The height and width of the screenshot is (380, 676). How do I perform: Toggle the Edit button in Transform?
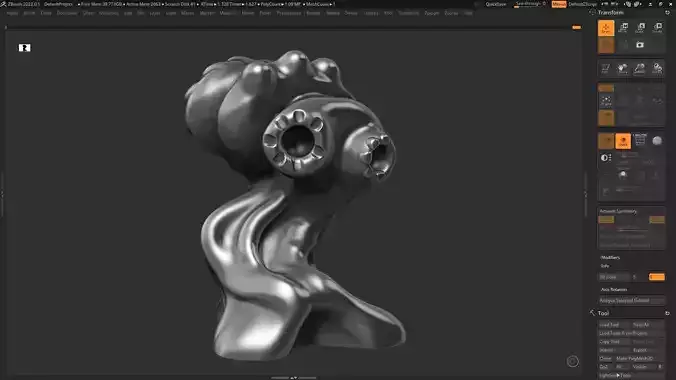pyautogui.click(x=606, y=45)
